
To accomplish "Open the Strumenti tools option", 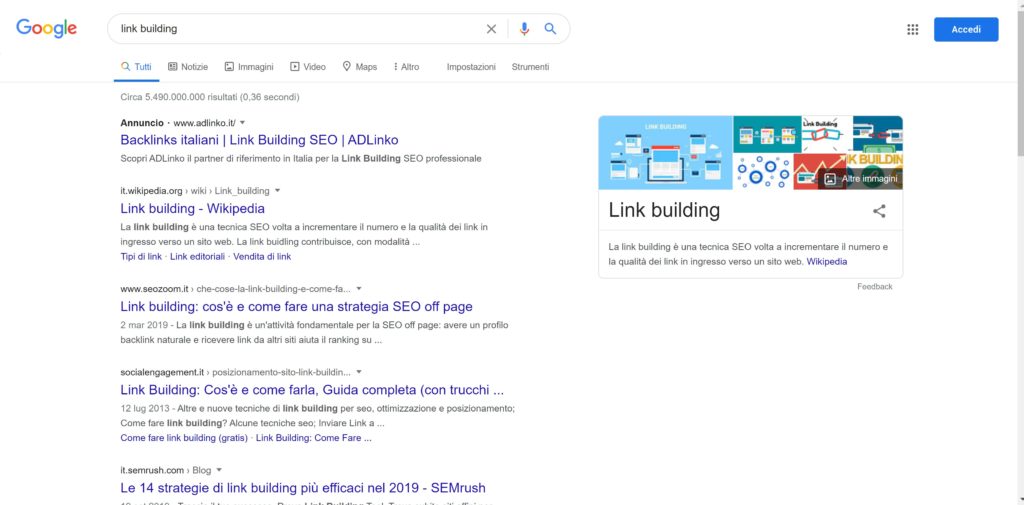I will 530,67.
